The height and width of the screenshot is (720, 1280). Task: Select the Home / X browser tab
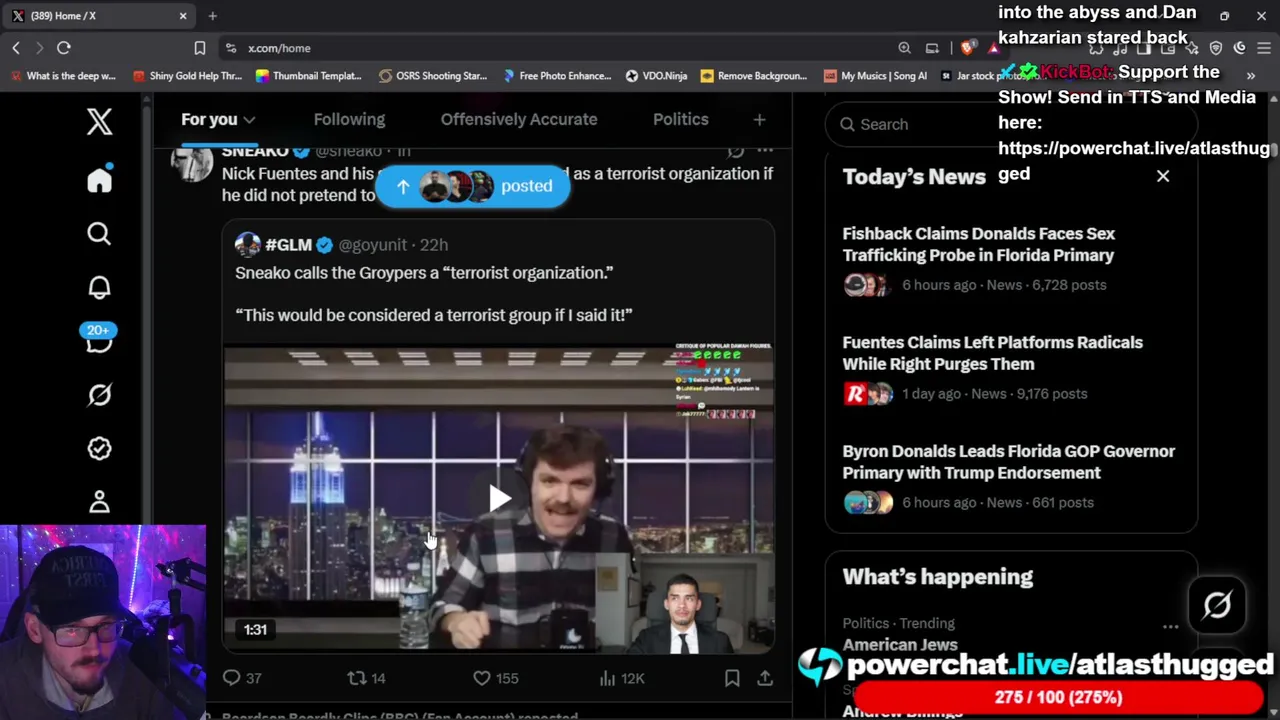click(x=100, y=16)
